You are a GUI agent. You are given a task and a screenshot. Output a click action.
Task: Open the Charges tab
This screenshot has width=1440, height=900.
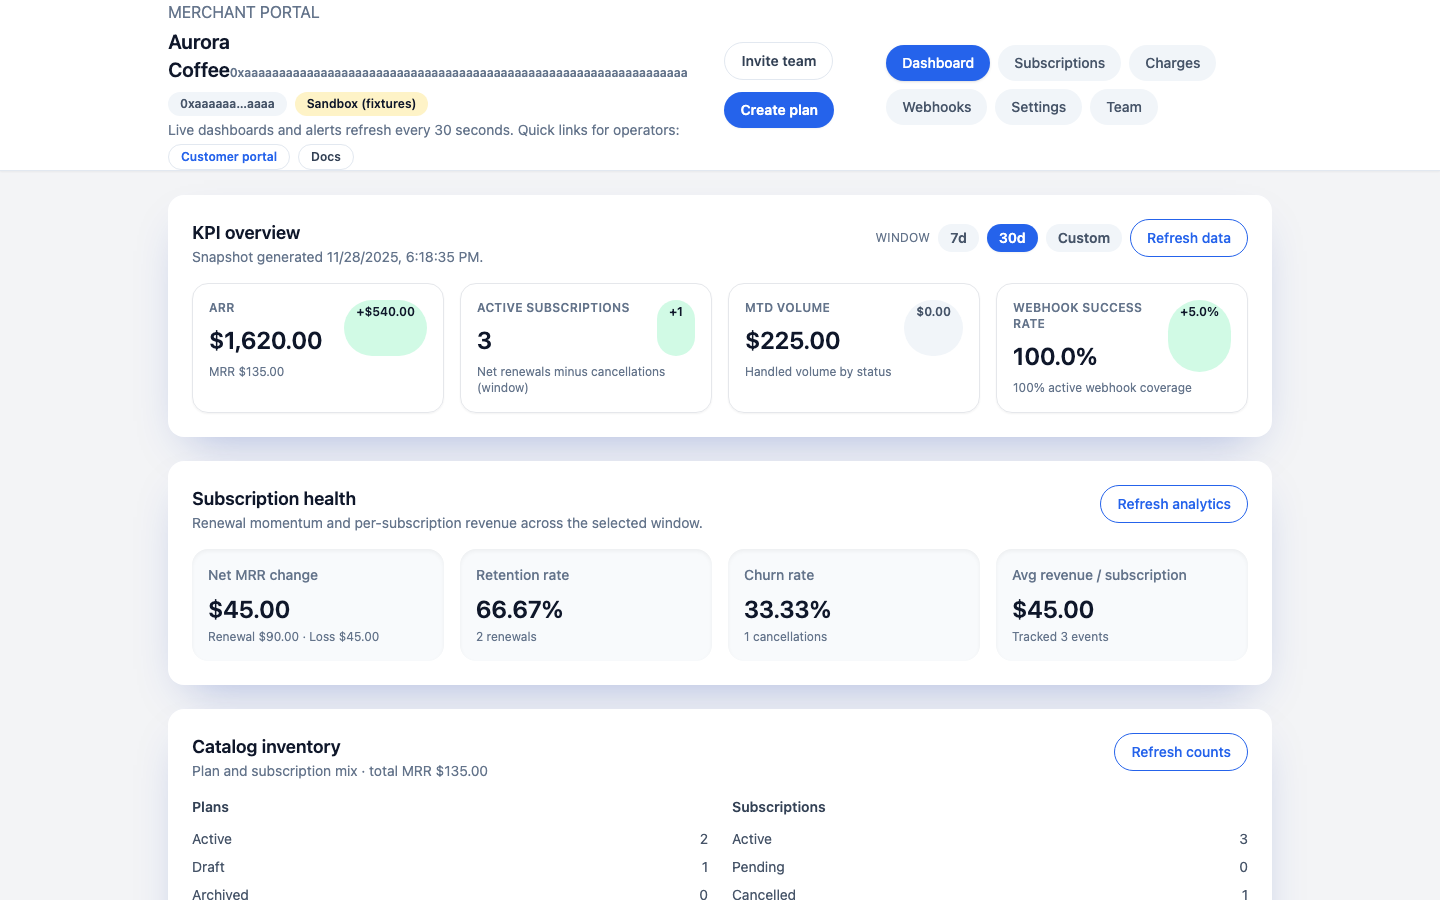coord(1171,62)
